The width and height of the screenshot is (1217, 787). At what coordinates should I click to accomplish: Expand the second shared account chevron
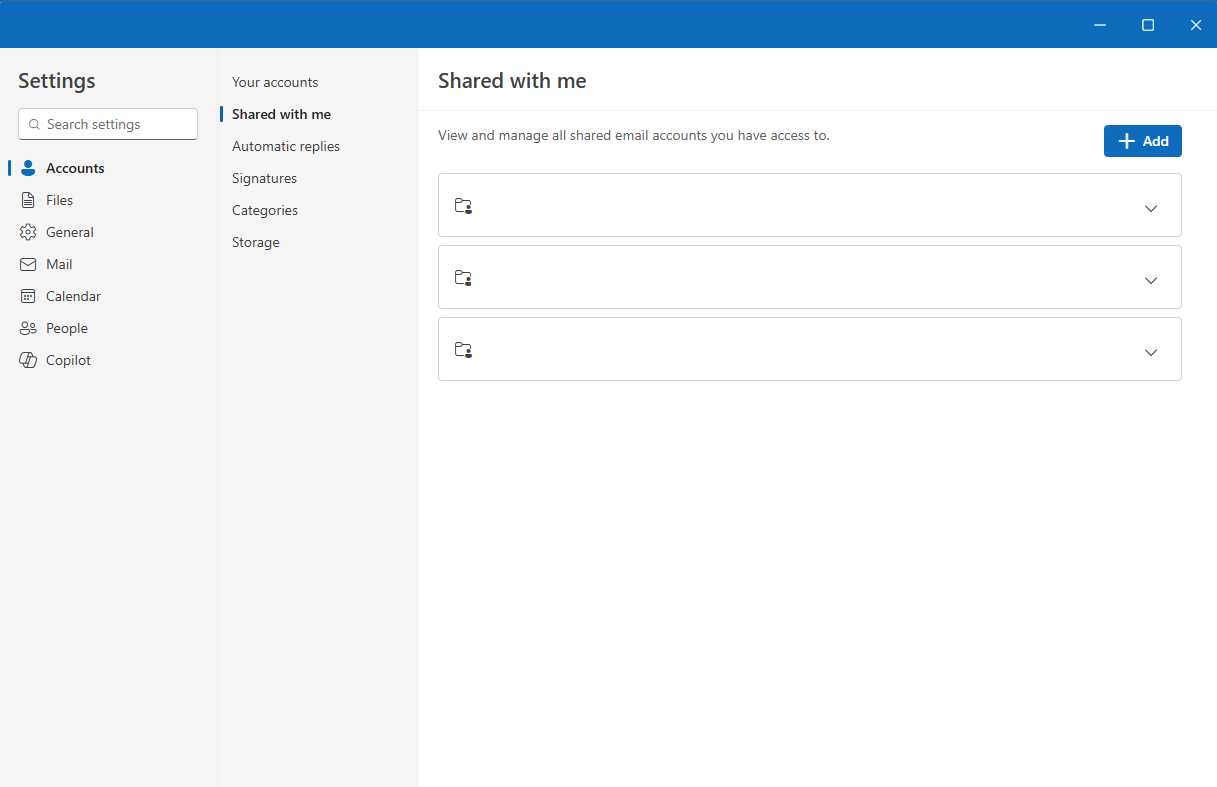1151,280
